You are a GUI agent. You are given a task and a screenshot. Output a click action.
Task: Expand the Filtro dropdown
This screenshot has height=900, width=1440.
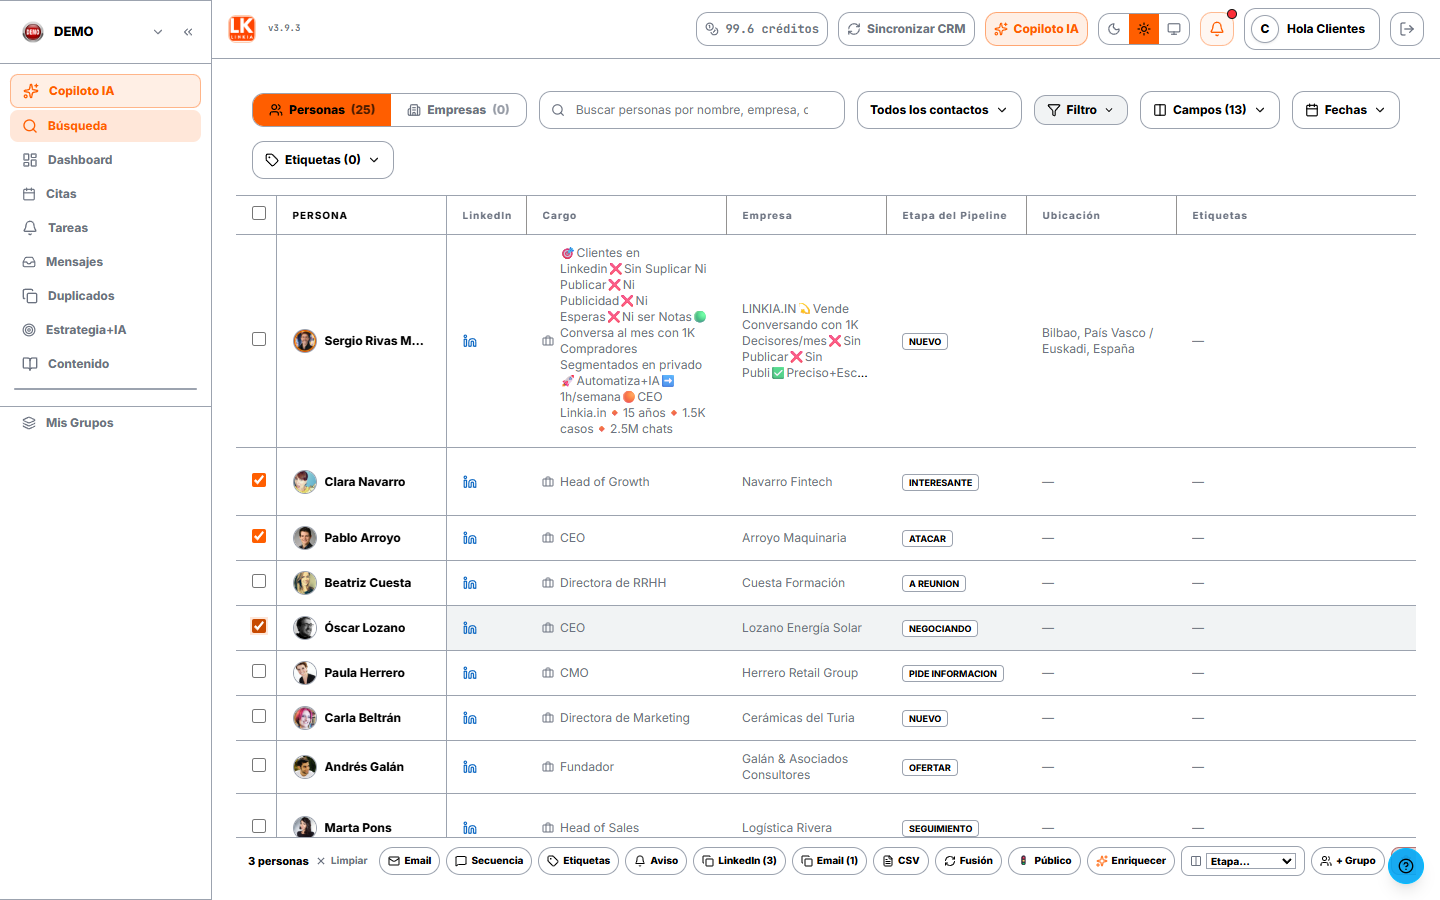point(1081,110)
